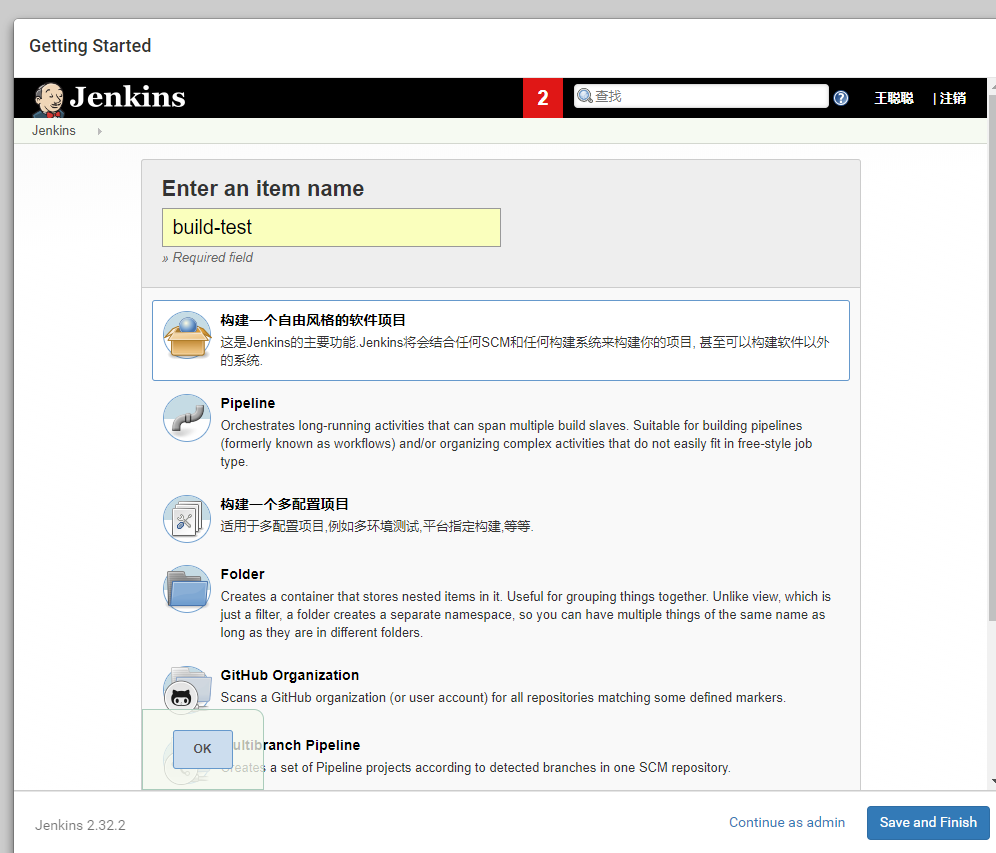Choose 构建一个多配置项目 item type
This screenshot has width=996, height=853.
pos(284,504)
